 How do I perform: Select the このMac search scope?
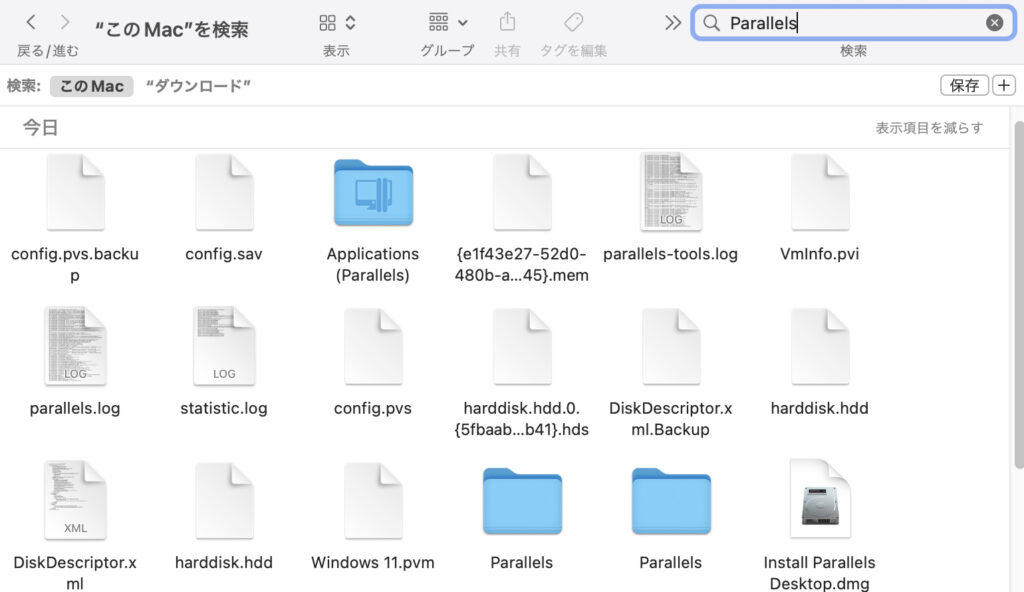point(91,86)
